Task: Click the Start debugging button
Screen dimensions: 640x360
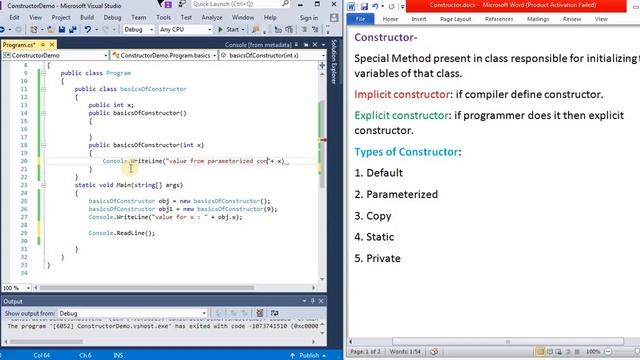Action: (x=229, y=29)
